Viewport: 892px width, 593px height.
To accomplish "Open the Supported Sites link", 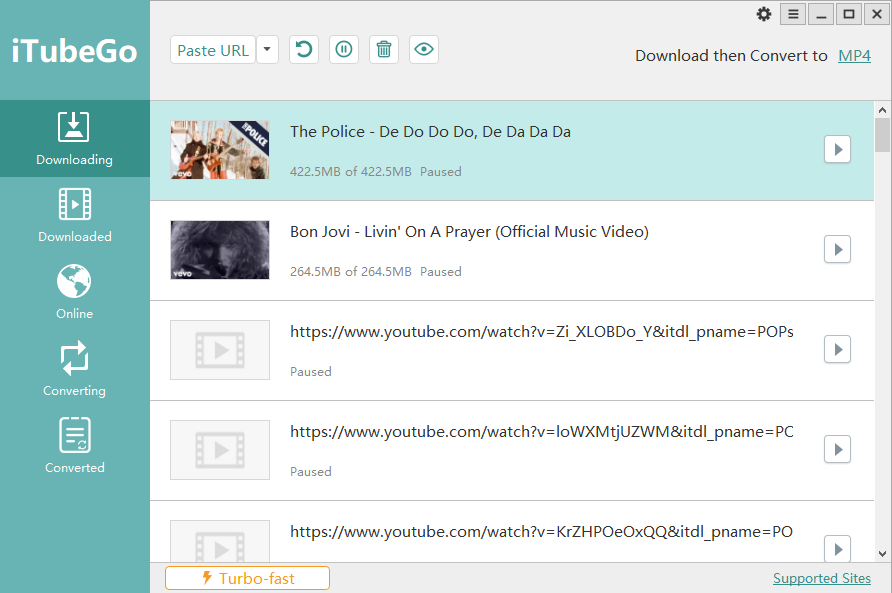I will (821, 578).
